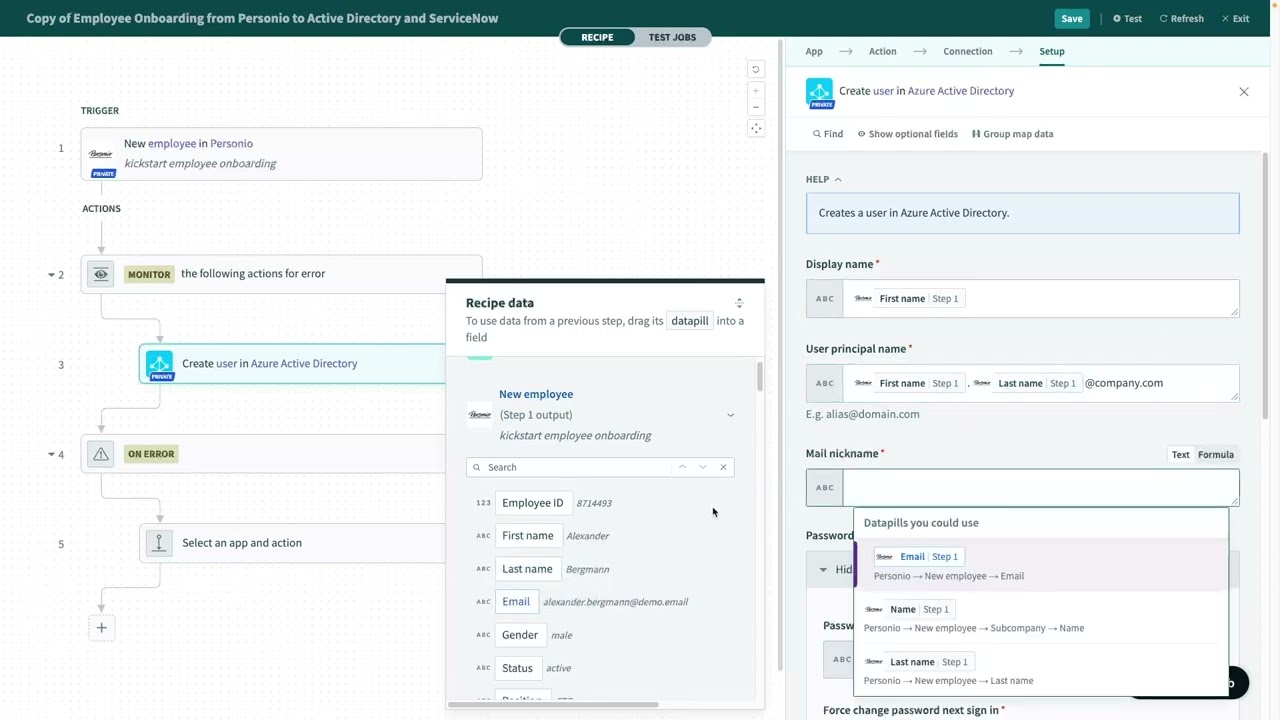
Task: Click Personio icon beside New employee output
Action: (480, 415)
